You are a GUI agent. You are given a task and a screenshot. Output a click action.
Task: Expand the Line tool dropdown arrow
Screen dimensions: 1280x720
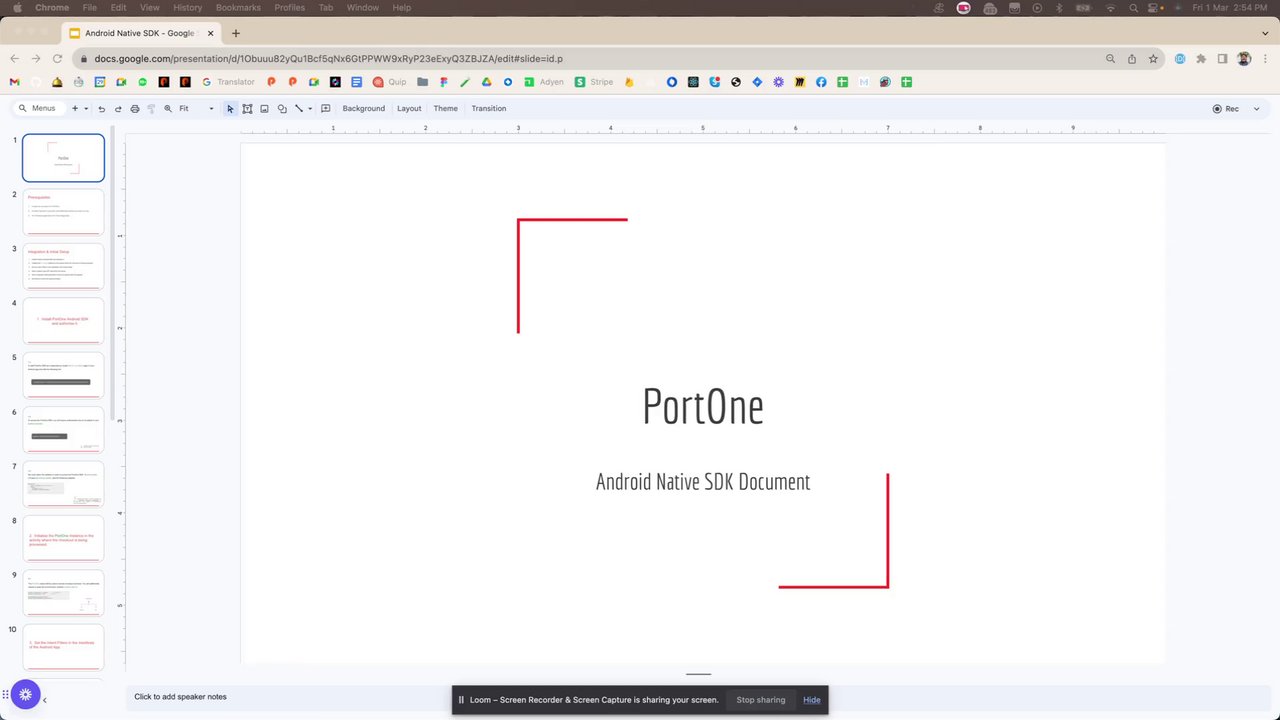point(310,108)
